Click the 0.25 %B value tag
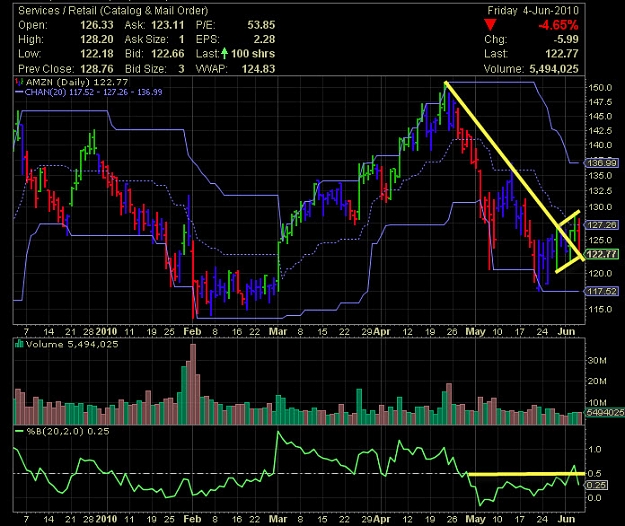 pyautogui.click(x=597, y=485)
